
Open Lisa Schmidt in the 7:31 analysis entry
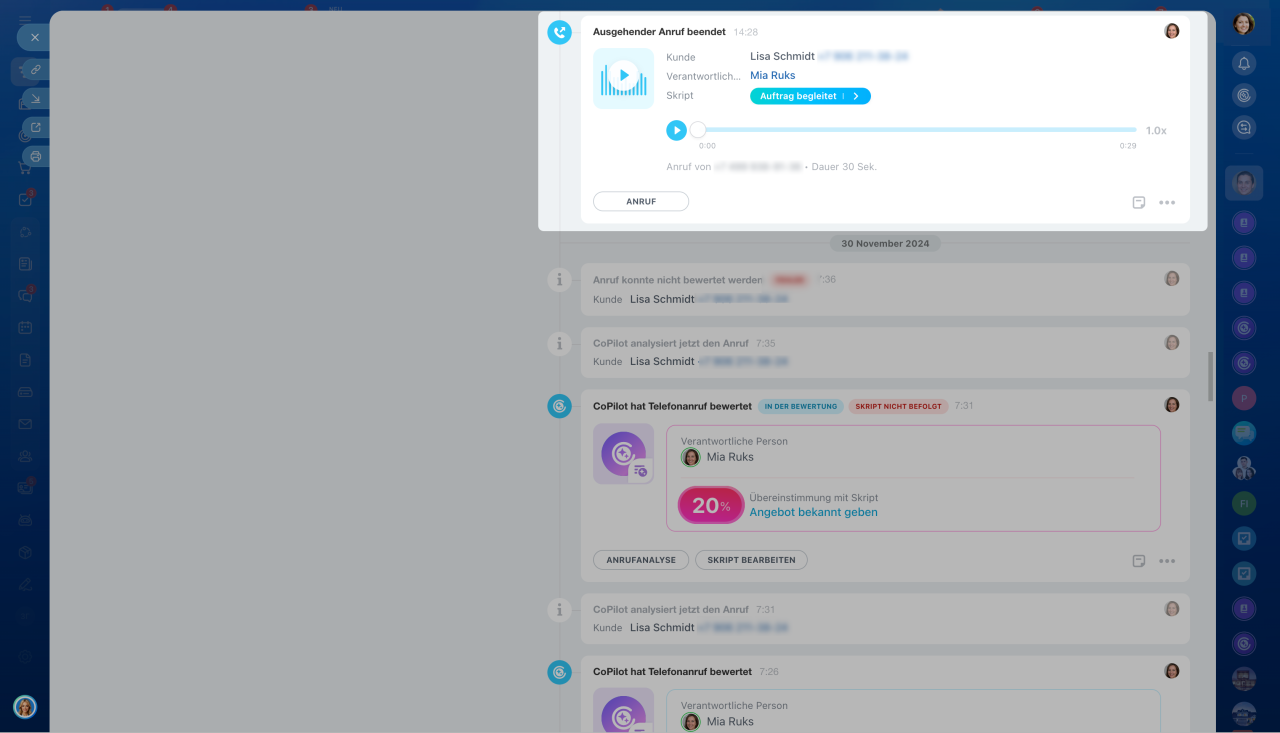coord(662,627)
